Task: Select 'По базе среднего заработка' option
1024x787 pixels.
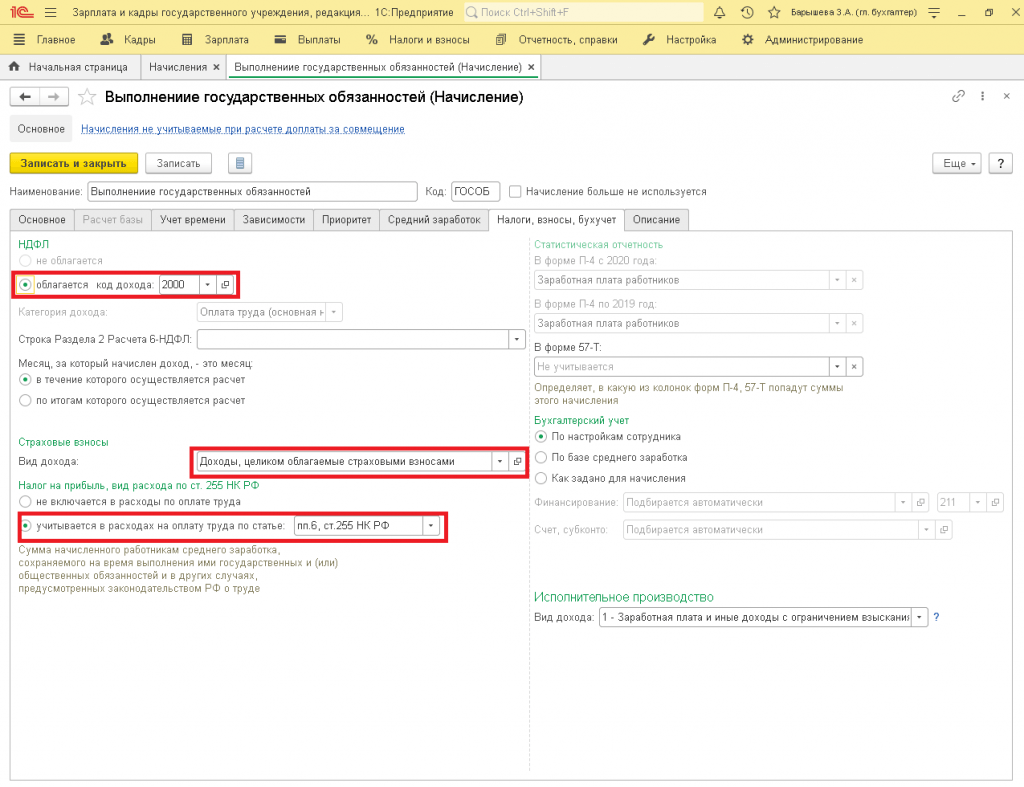Action: 542,457
